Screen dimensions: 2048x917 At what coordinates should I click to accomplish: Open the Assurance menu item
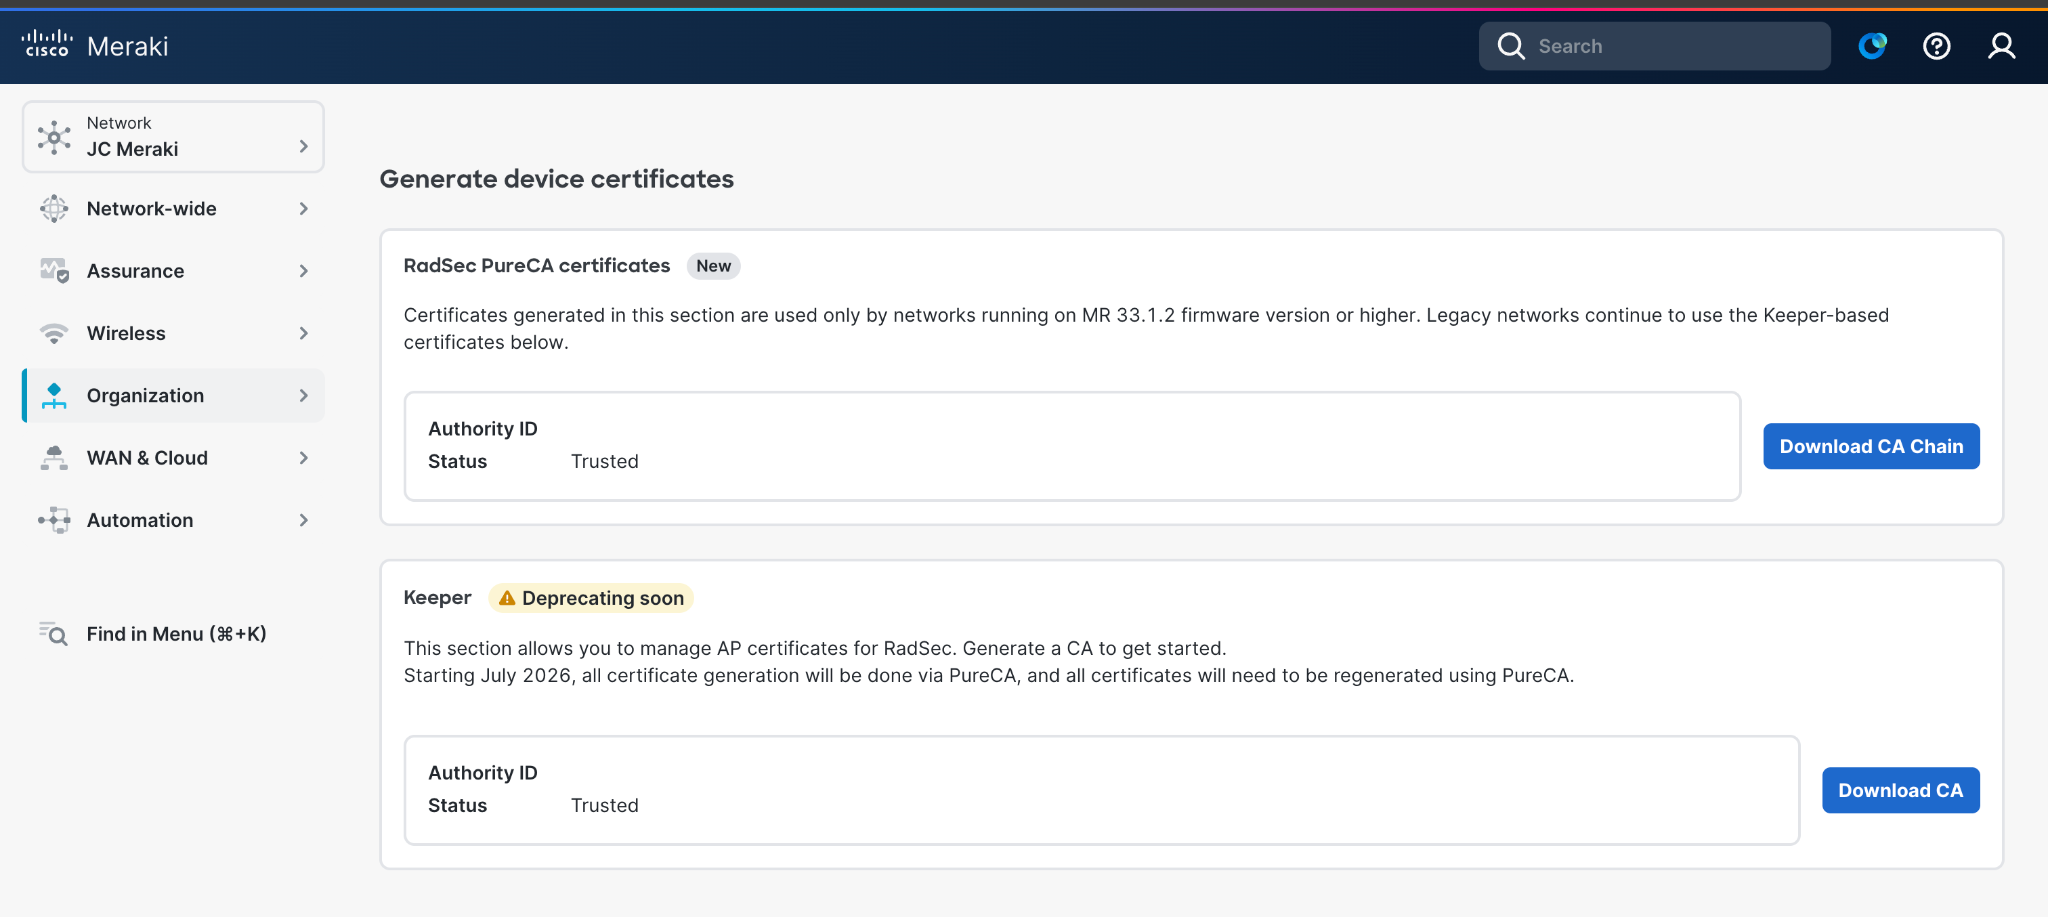tap(174, 271)
